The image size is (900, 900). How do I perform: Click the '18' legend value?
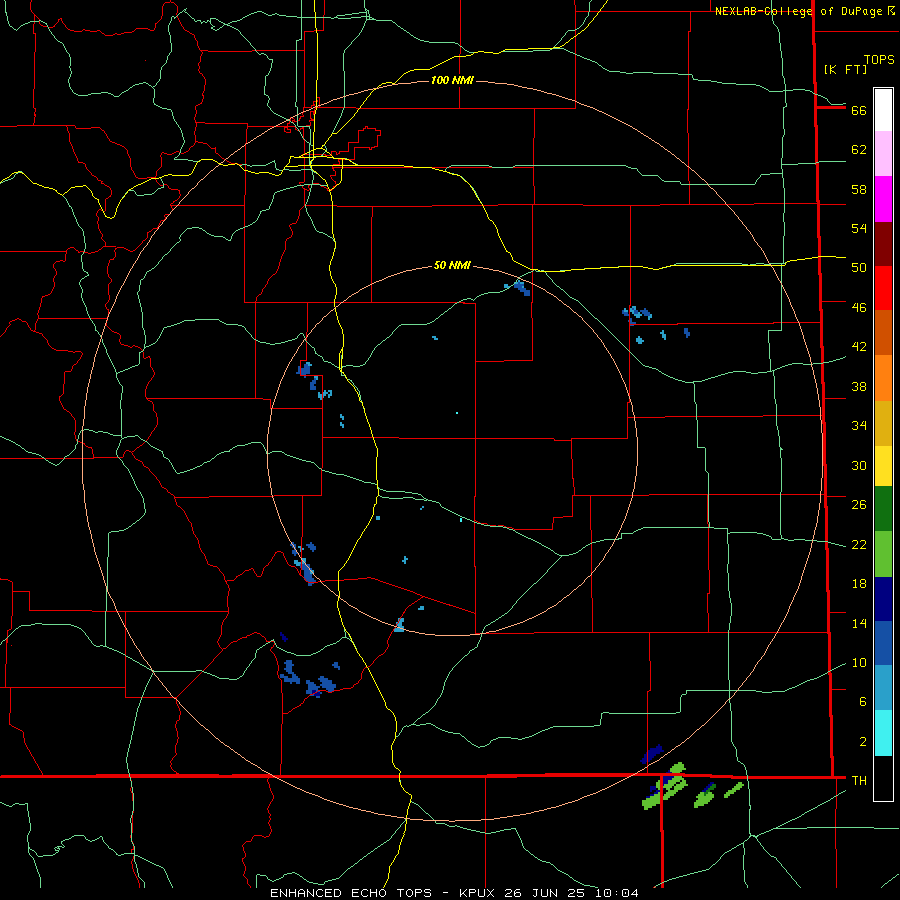(859, 584)
